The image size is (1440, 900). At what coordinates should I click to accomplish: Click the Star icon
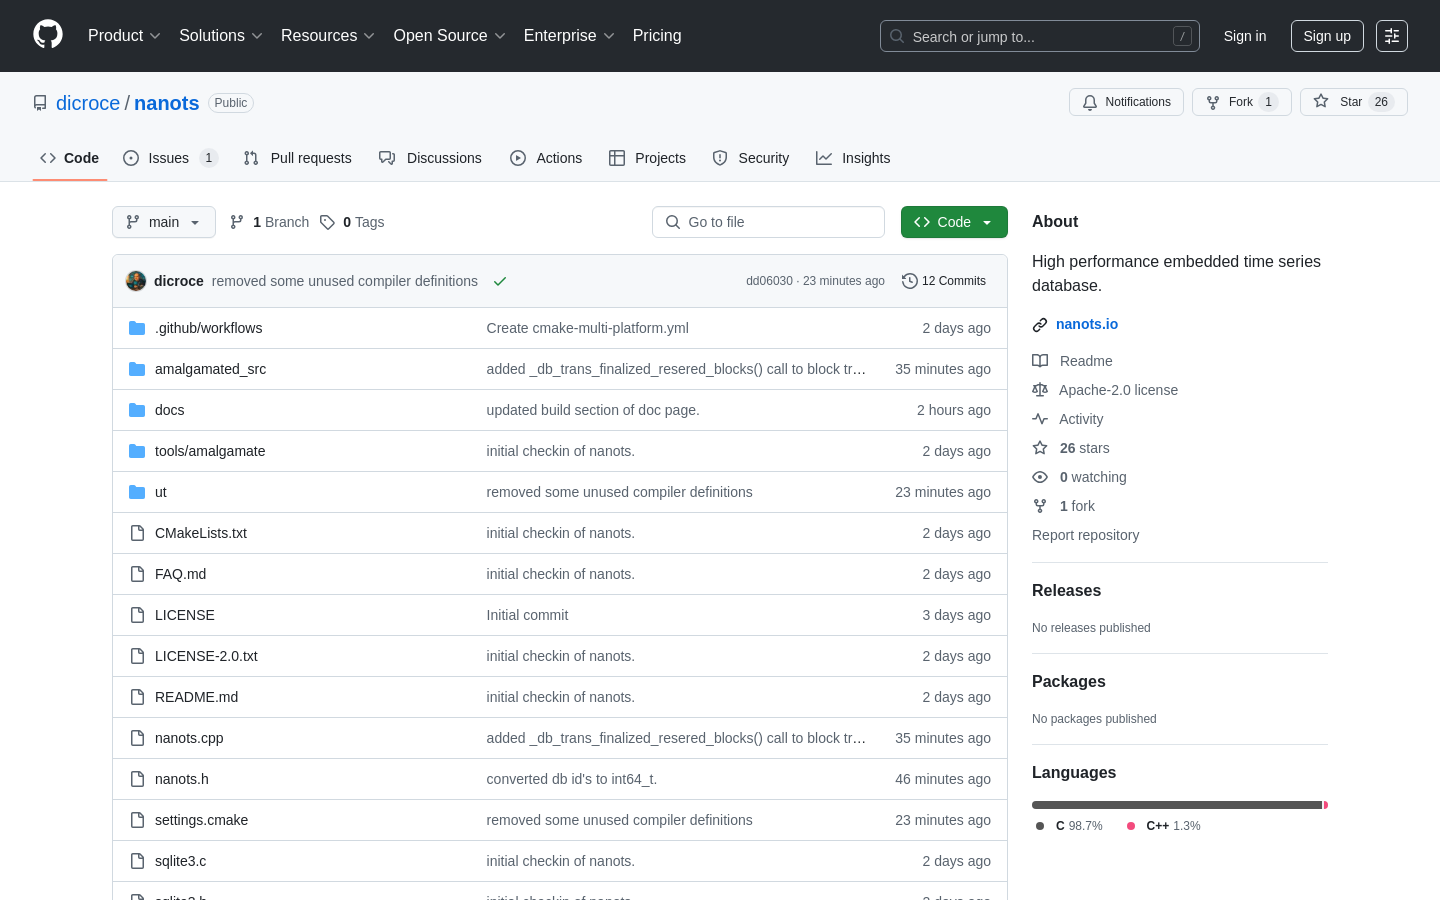tap(1321, 102)
